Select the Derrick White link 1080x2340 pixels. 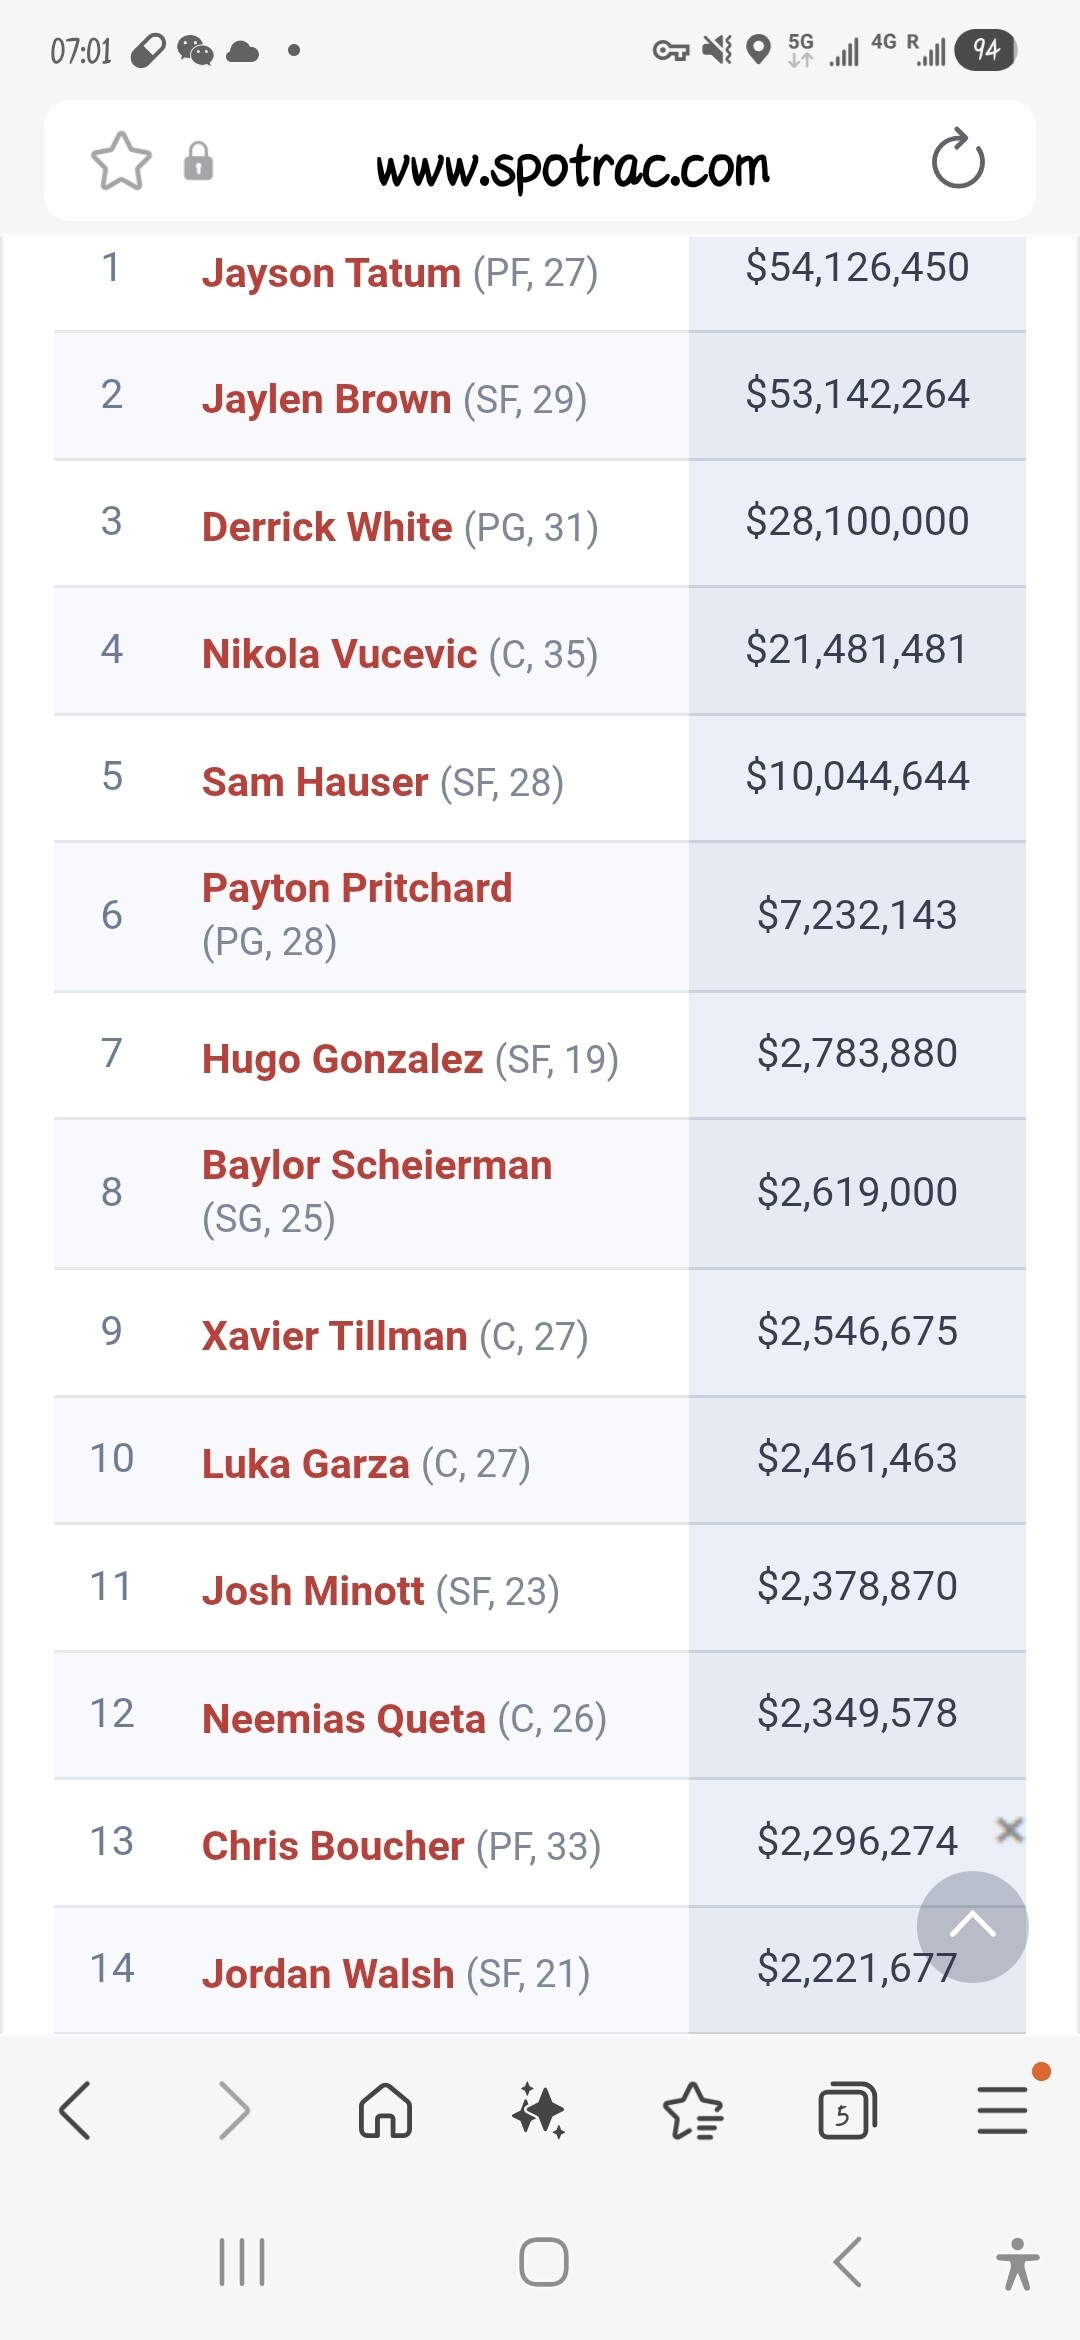click(327, 527)
